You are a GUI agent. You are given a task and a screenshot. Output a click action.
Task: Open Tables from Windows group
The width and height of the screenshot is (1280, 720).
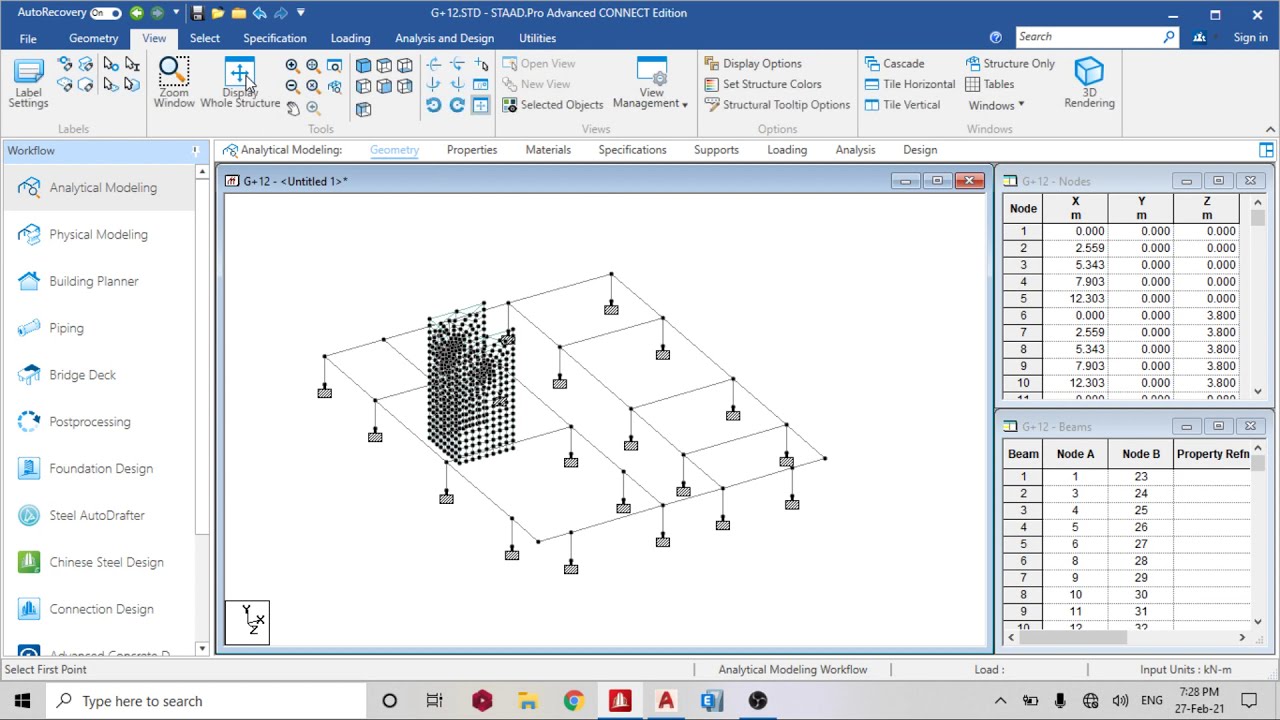point(990,84)
